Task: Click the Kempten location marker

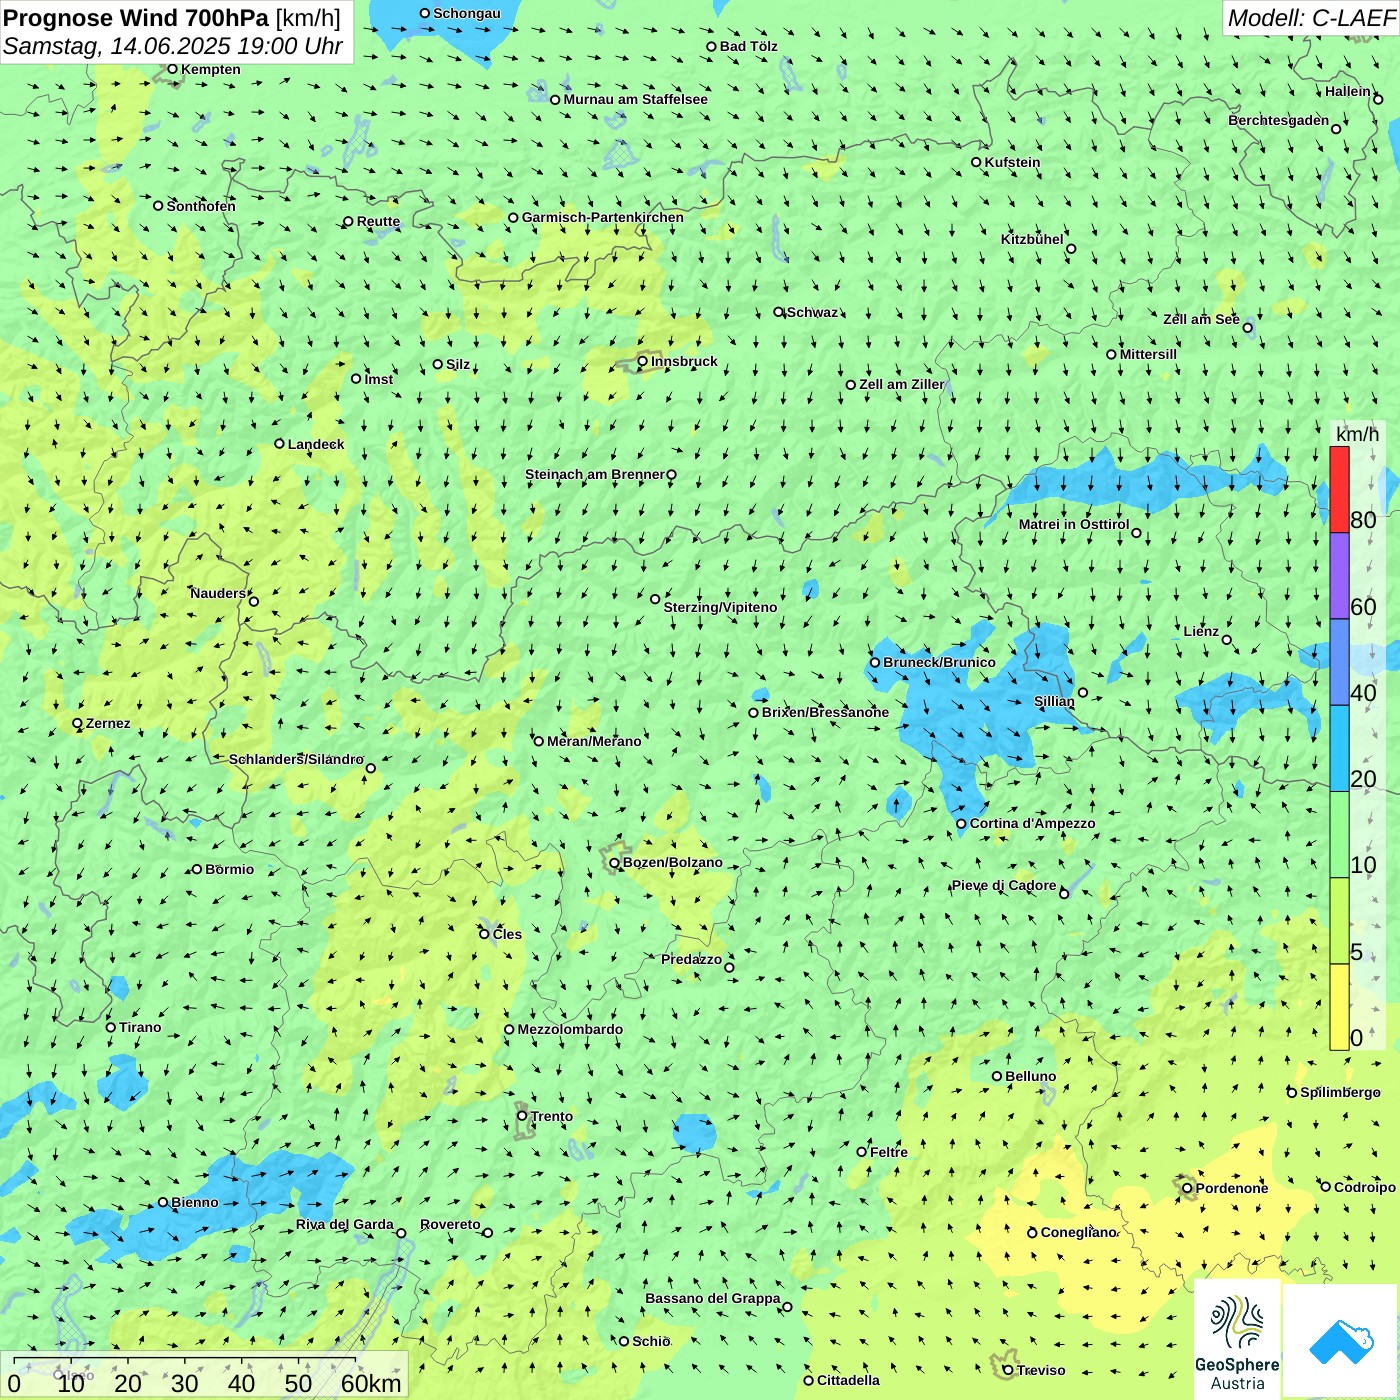Action: click(x=172, y=69)
